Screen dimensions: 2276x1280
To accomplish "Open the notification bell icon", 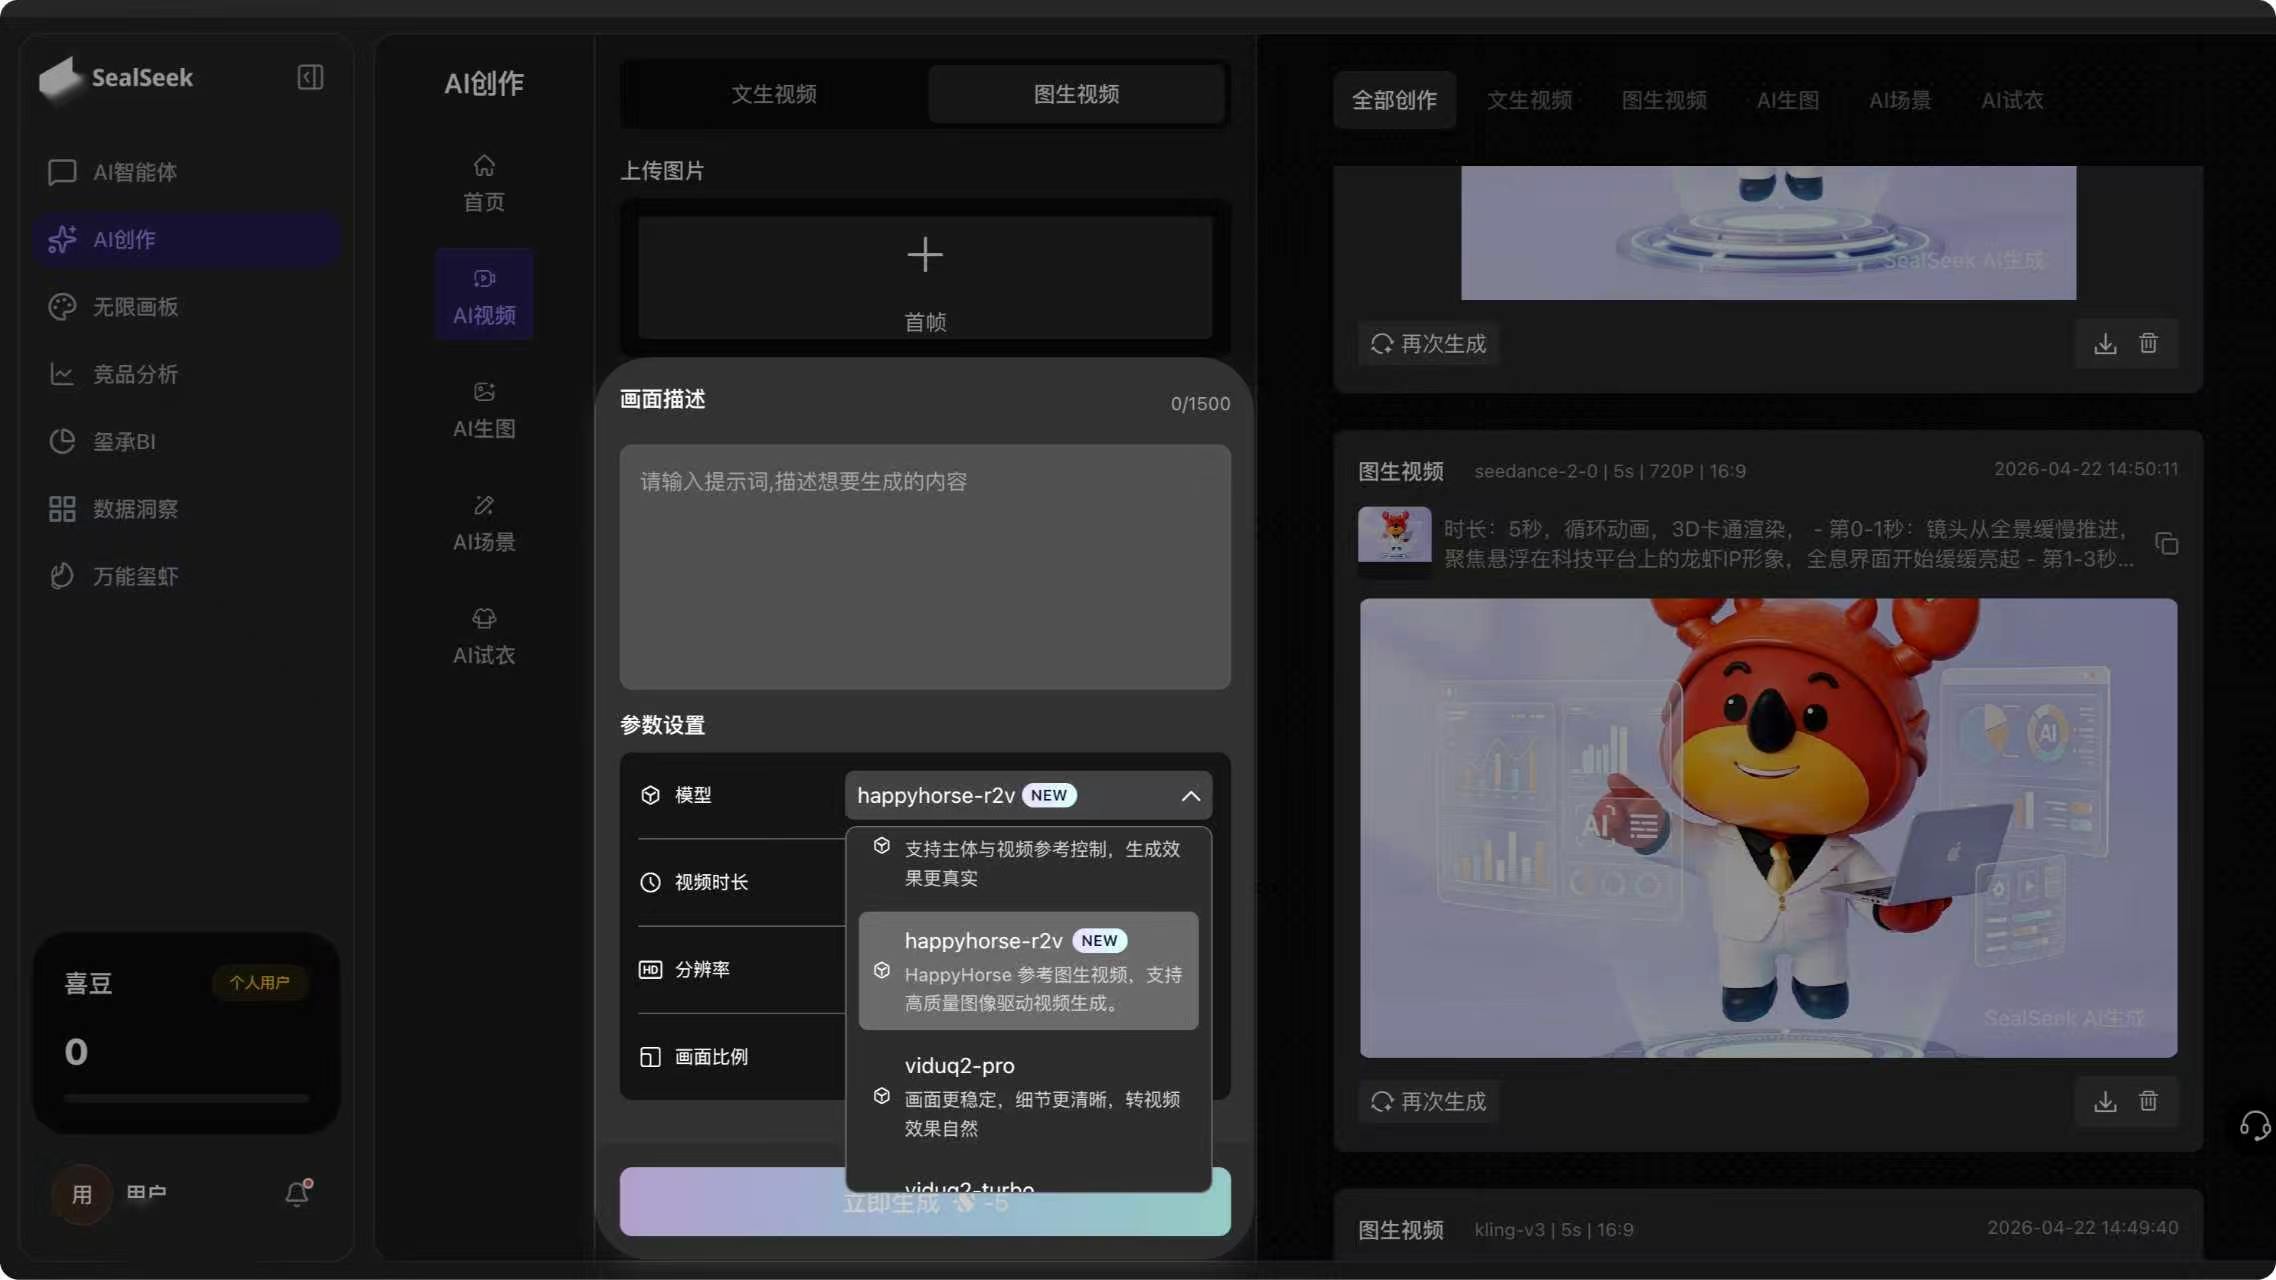I will coord(298,1192).
